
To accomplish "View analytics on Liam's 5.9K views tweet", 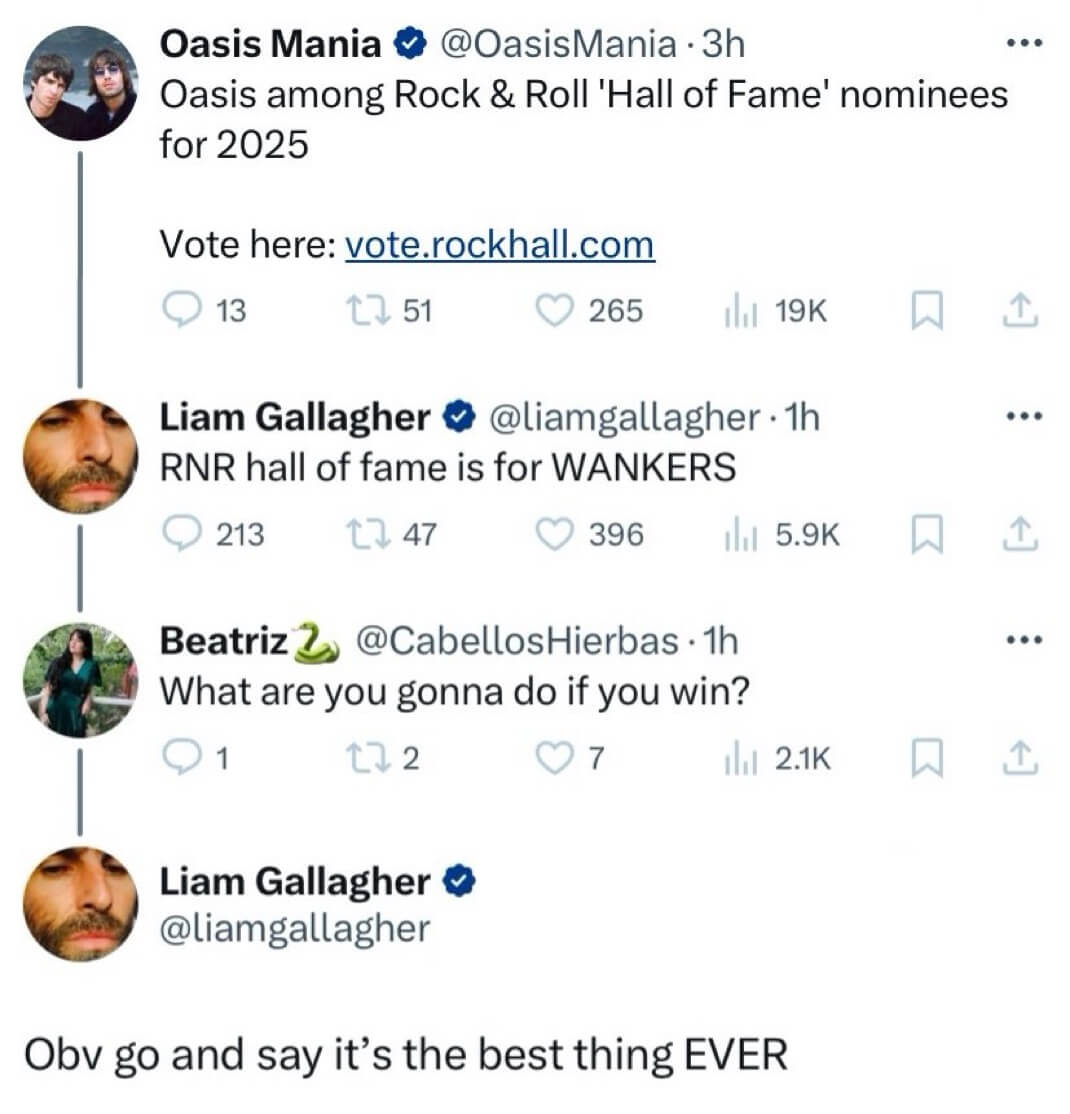I will [737, 537].
